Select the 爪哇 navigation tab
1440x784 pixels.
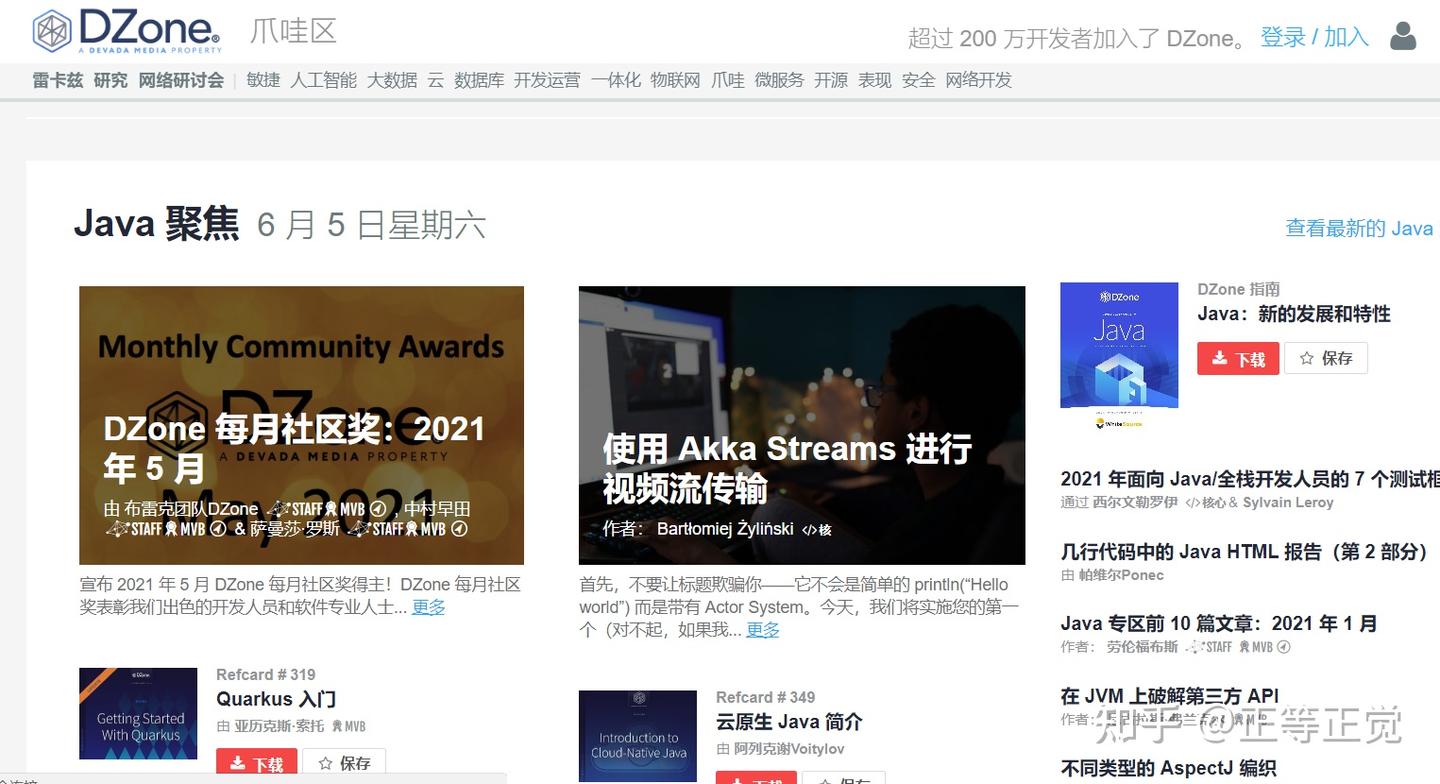[727, 80]
